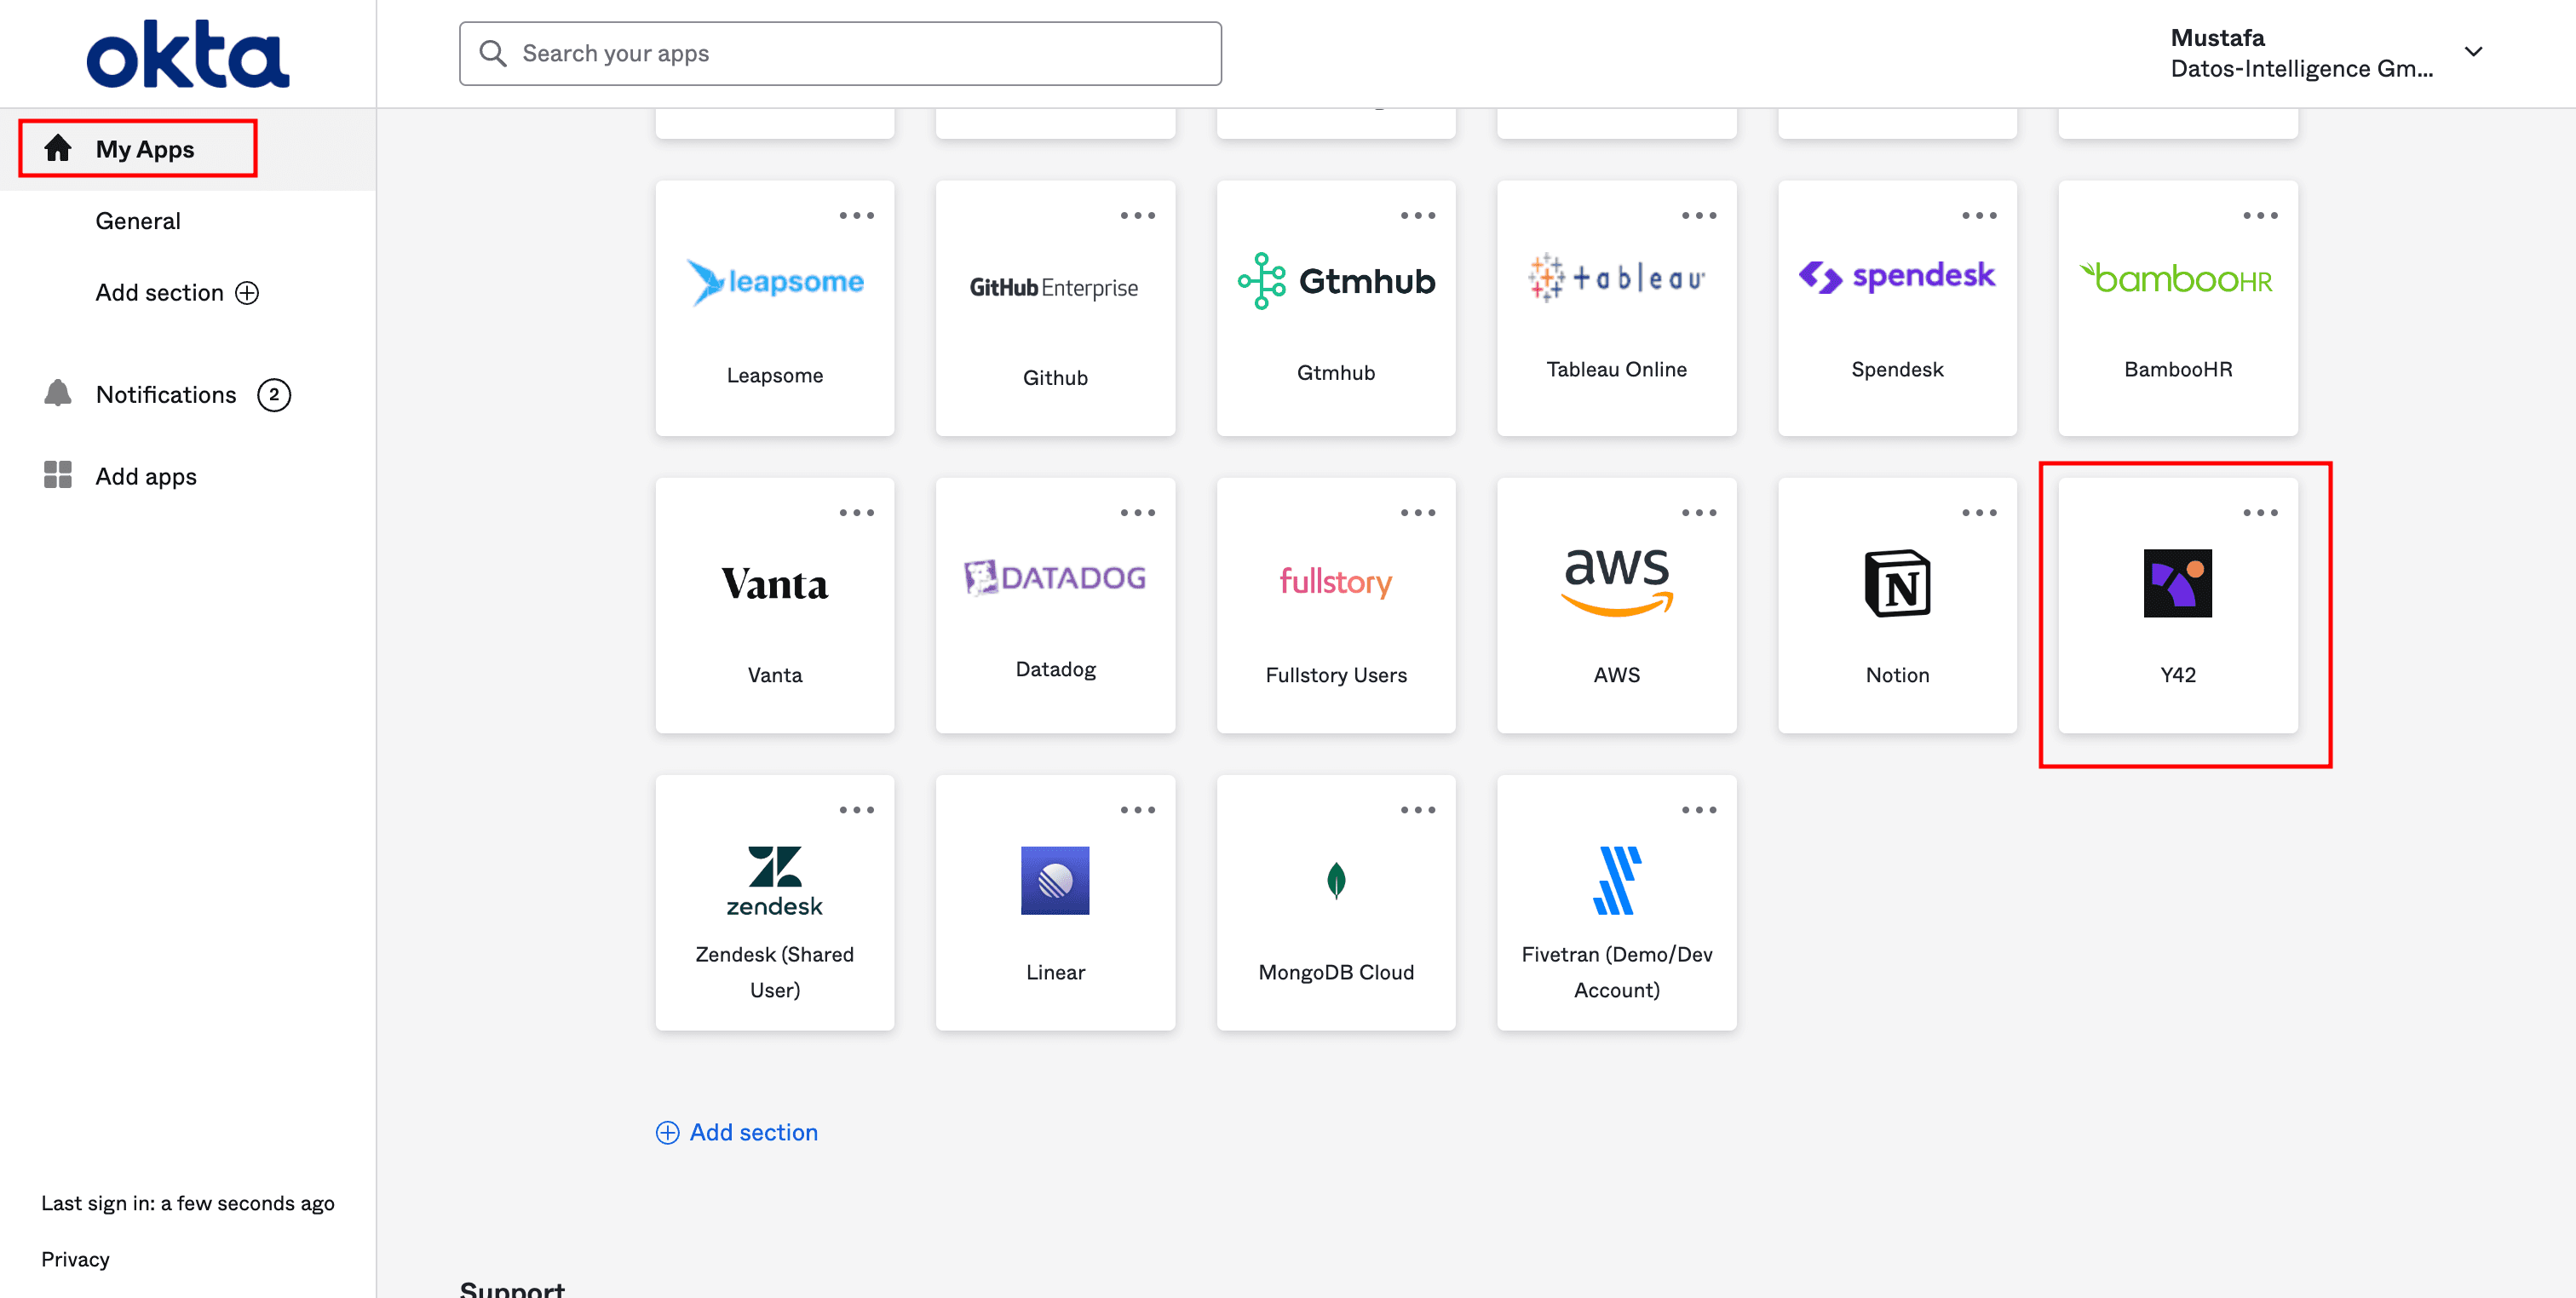
Task: Open the three-dot options on BambooHR tile
Action: click(2259, 216)
